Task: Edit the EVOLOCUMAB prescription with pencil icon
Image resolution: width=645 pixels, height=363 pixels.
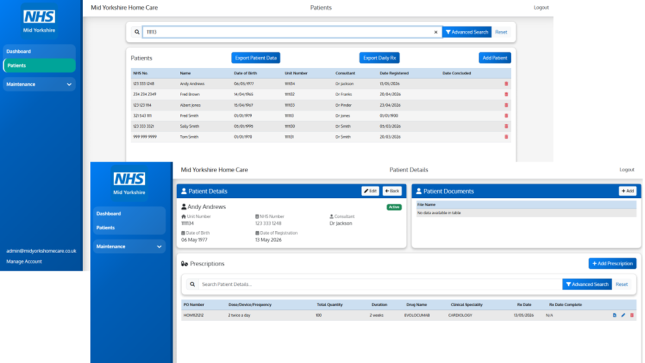Action: click(x=623, y=315)
